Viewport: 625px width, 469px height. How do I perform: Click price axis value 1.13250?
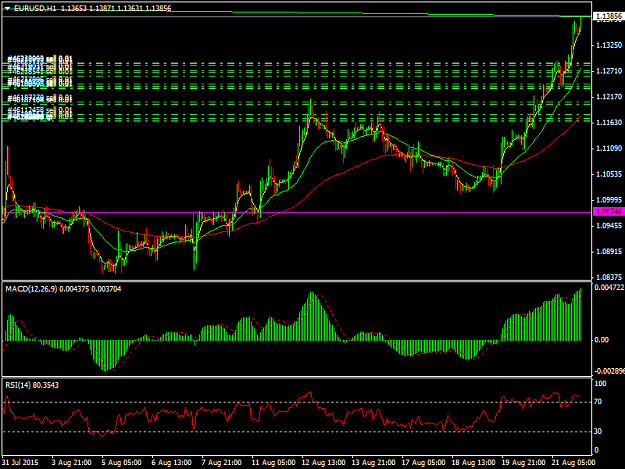pos(608,45)
